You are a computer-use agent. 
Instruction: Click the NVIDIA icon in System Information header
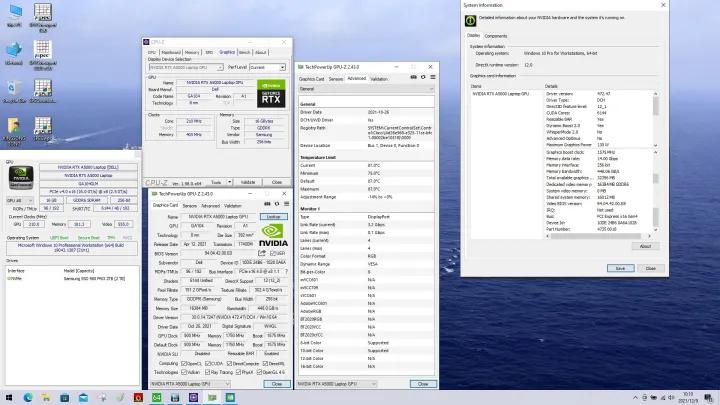pos(470,21)
